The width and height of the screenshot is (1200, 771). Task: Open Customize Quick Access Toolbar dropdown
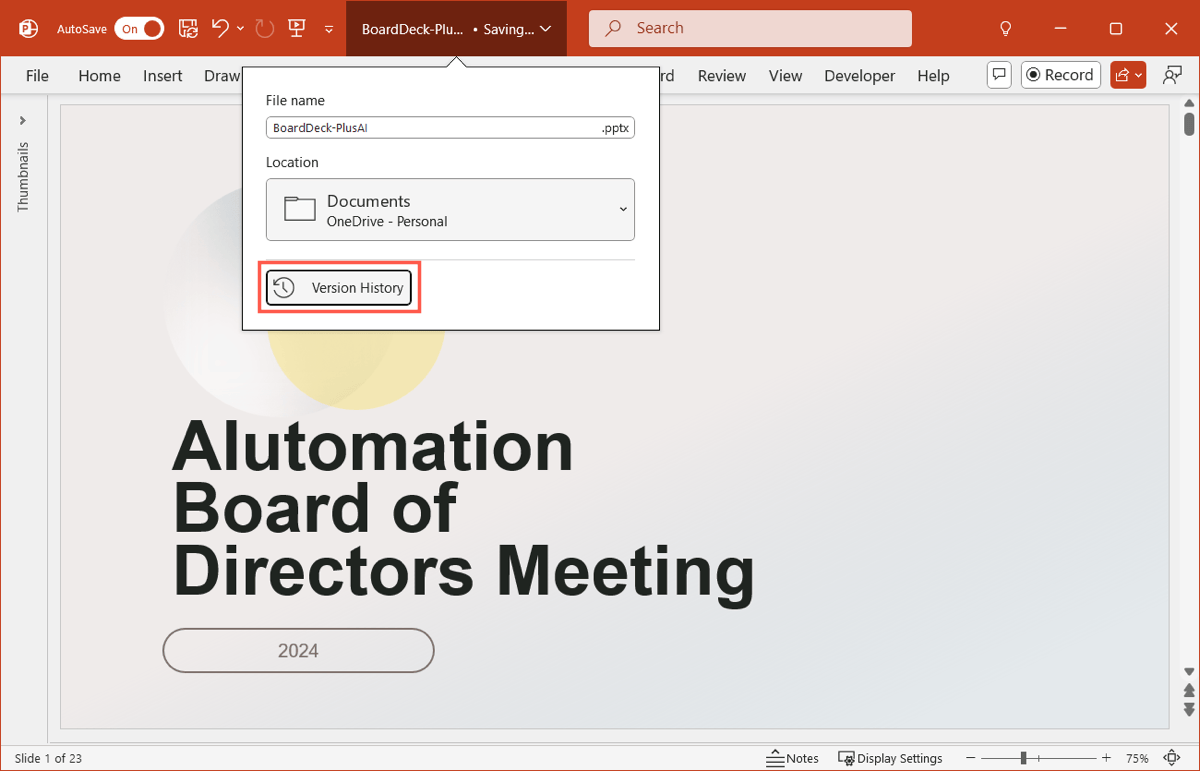329,30
